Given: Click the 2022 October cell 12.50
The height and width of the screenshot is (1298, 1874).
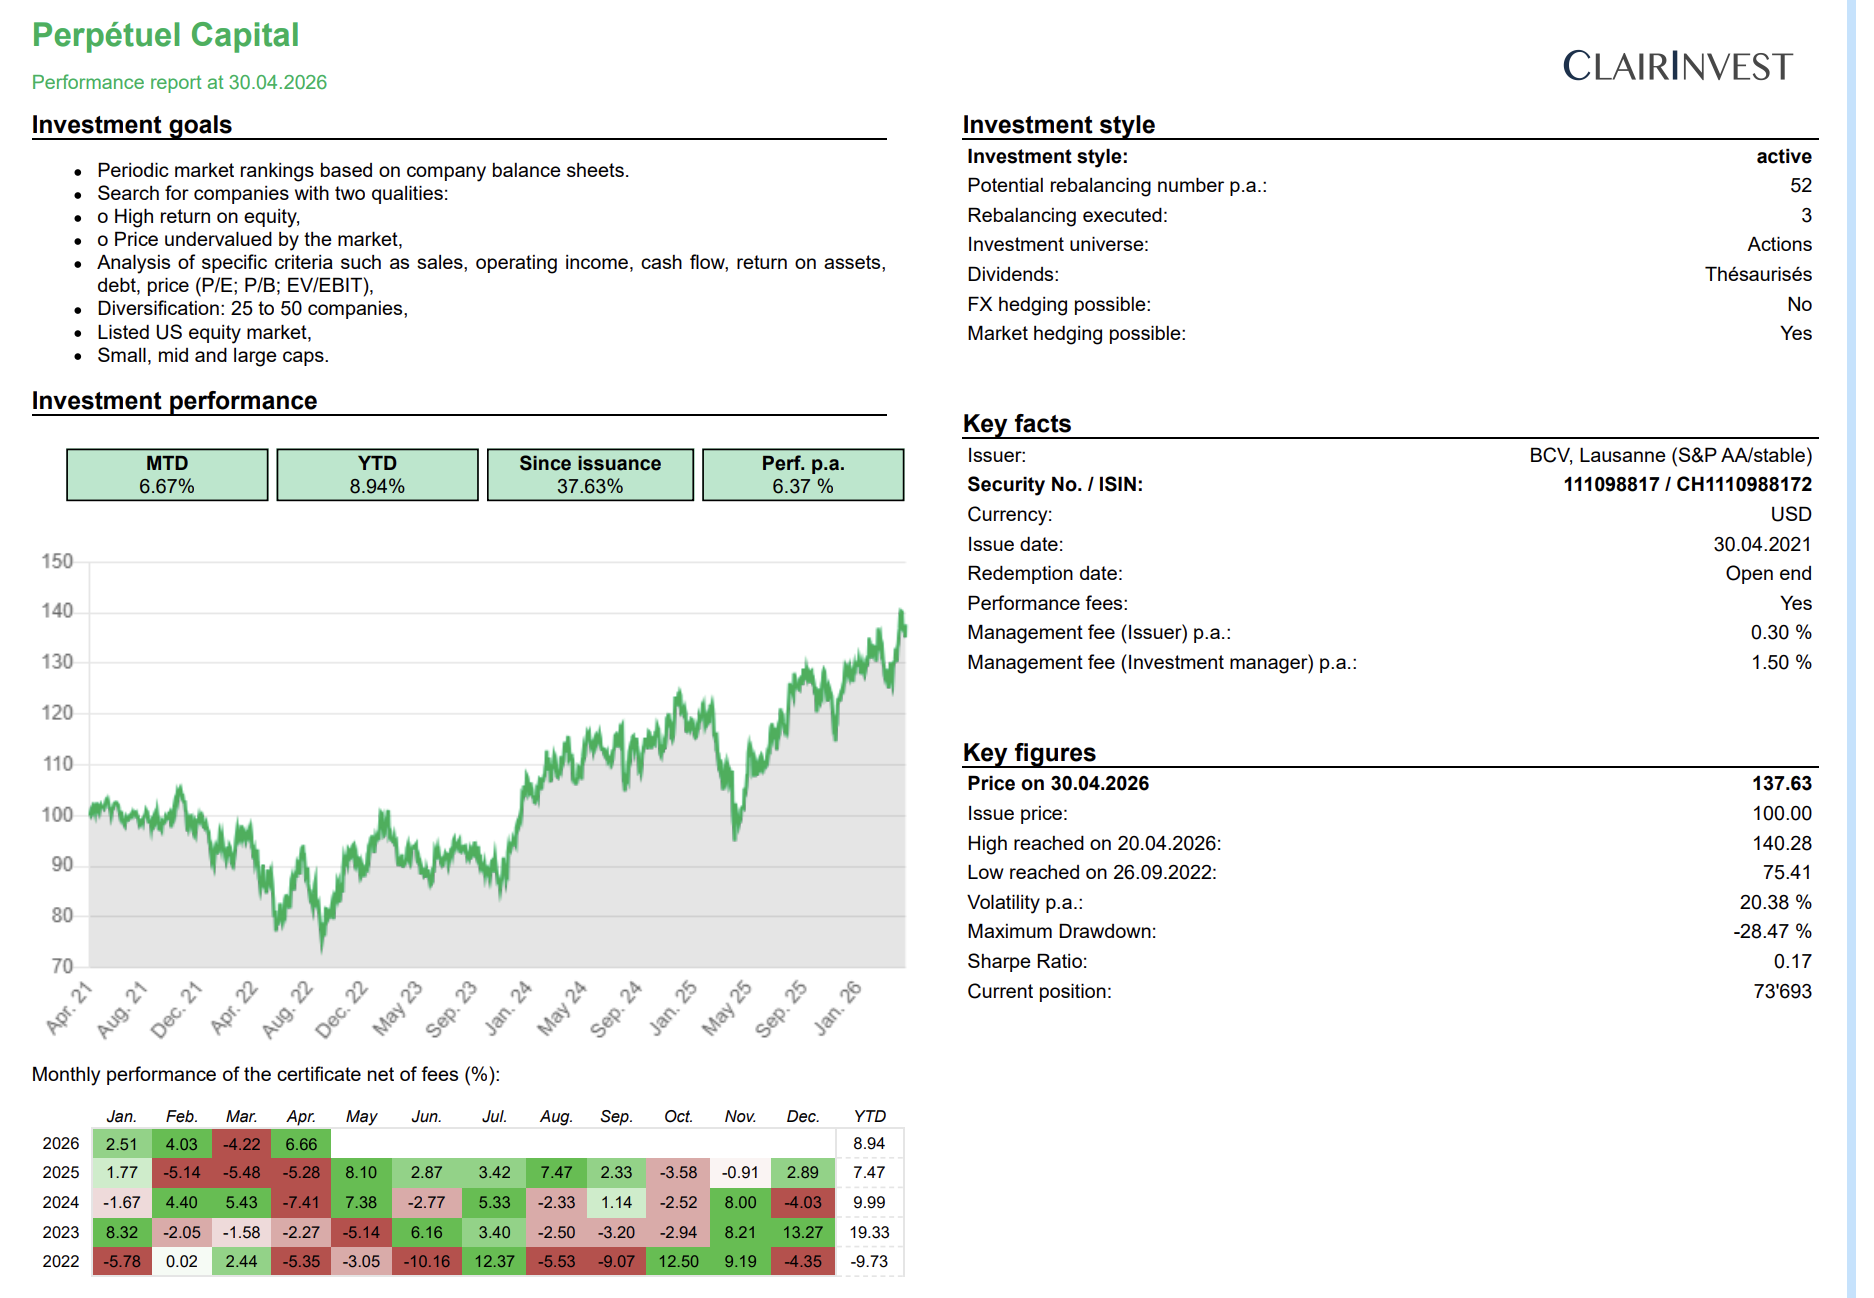Looking at the screenshot, I should point(678,1262).
